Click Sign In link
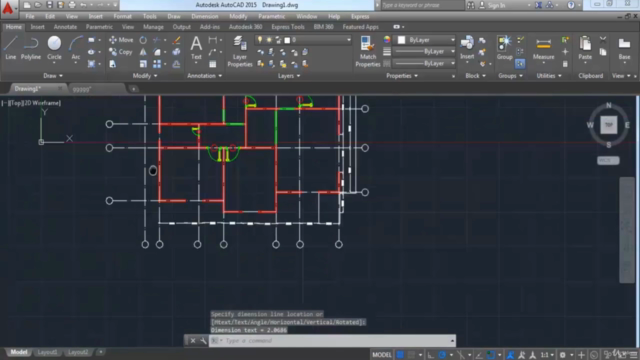 point(496,5)
